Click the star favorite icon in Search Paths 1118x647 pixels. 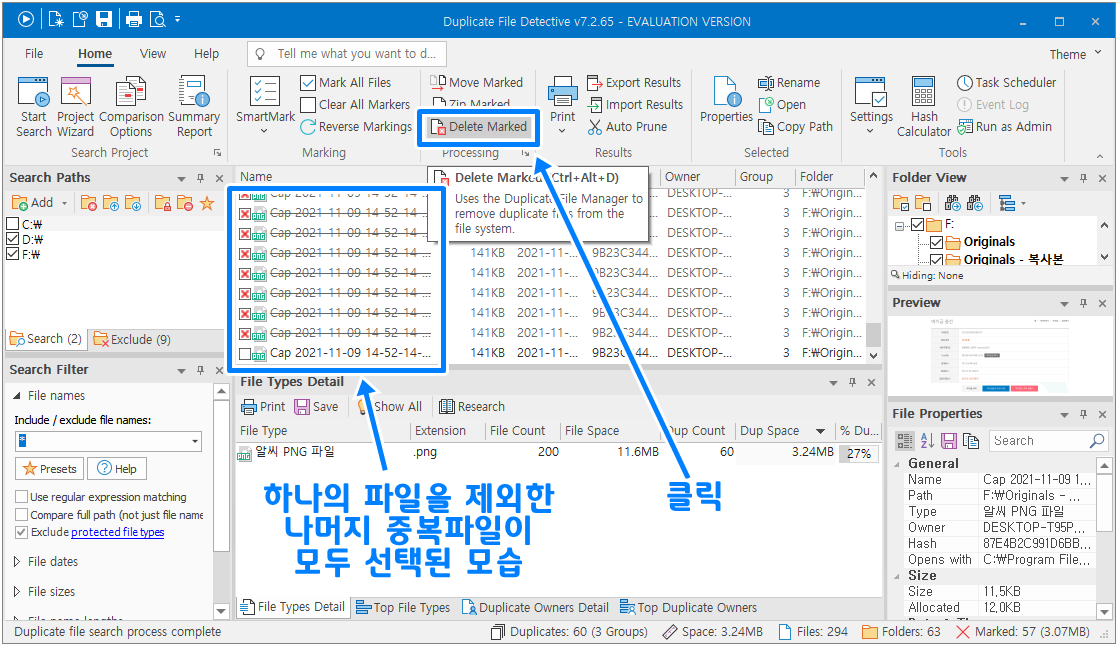207,203
